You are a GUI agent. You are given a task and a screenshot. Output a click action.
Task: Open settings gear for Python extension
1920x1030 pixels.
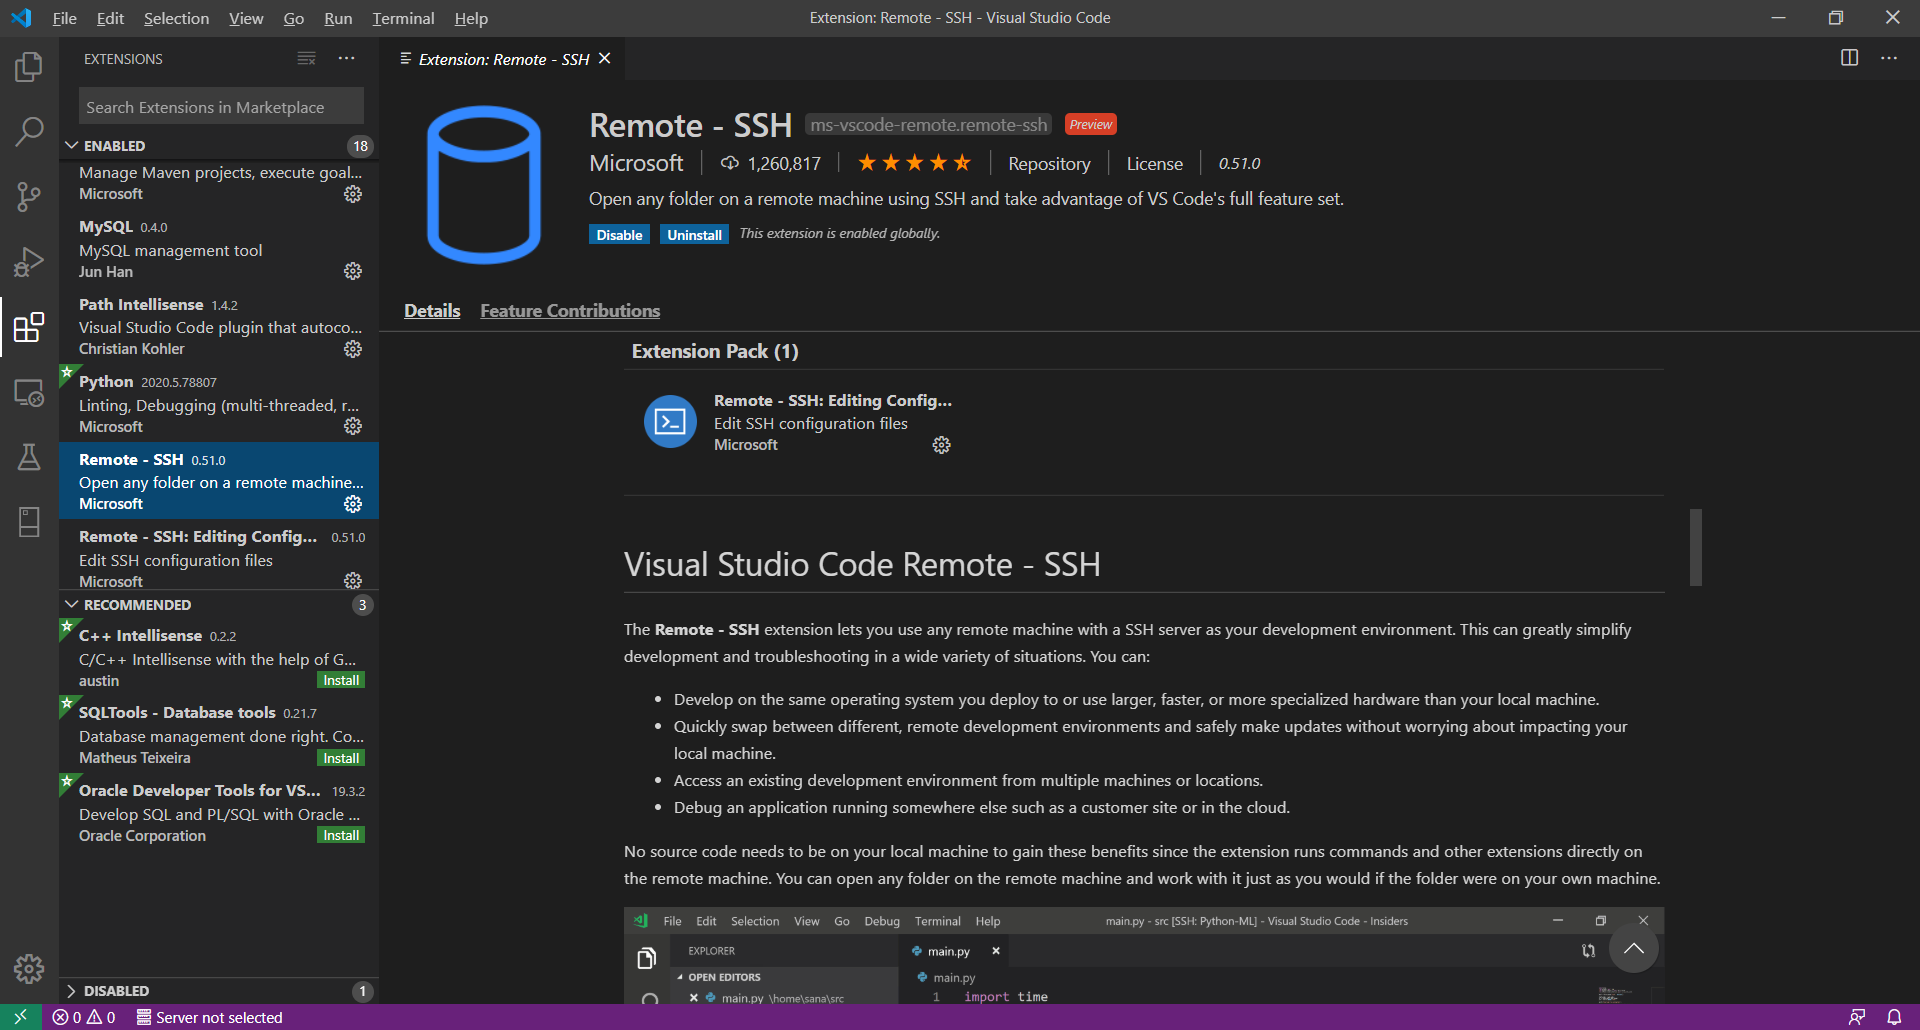coord(352,426)
